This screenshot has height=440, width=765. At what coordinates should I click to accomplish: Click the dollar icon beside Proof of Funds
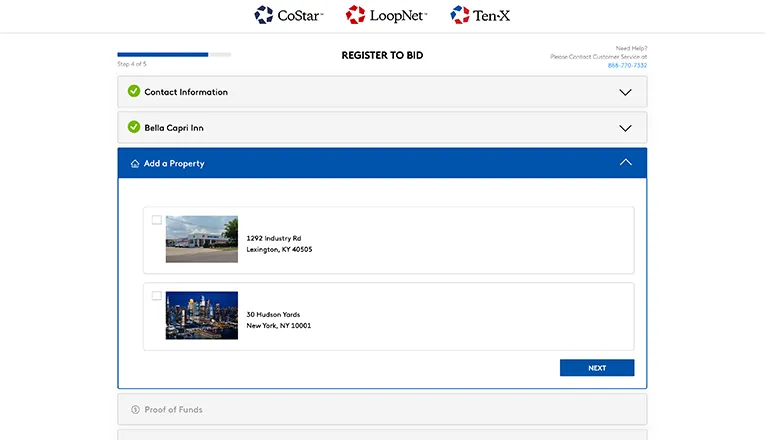point(135,410)
